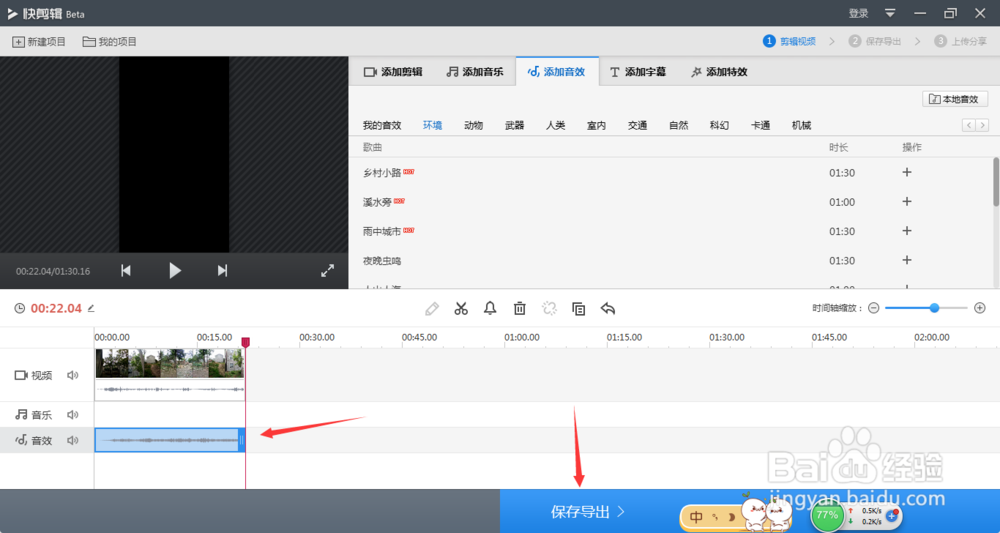Jump to next frame in preview
Image resolution: width=1000 pixels, height=533 pixels.
[x=222, y=271]
